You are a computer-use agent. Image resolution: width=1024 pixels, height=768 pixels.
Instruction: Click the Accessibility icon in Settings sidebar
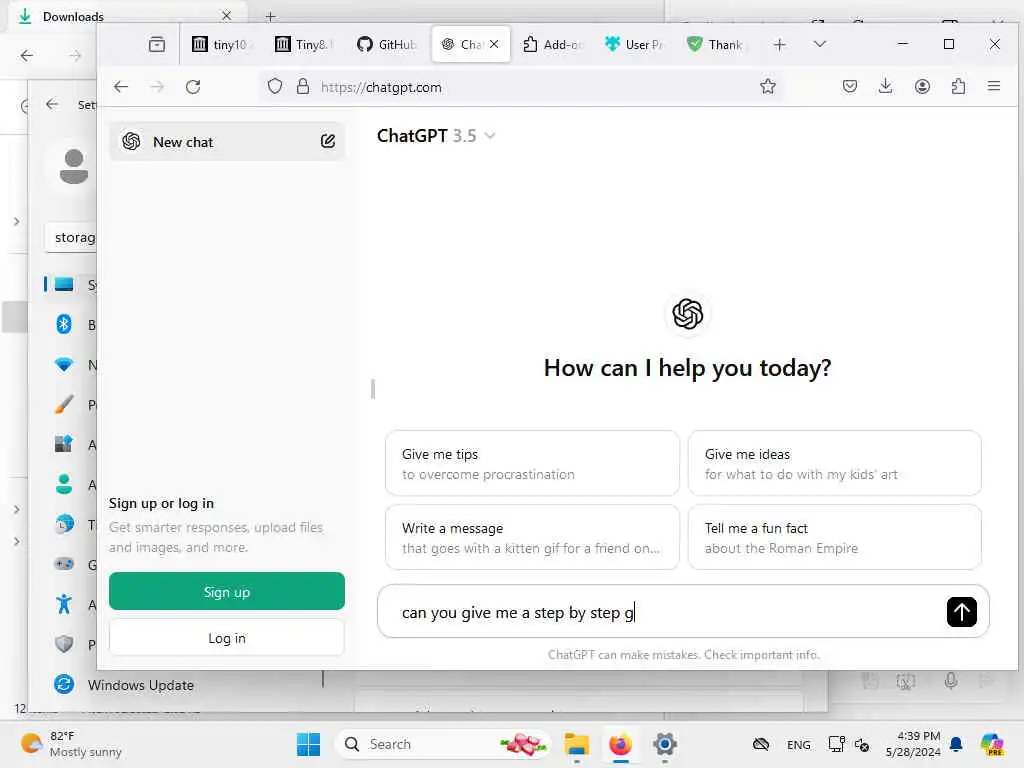[x=64, y=603]
